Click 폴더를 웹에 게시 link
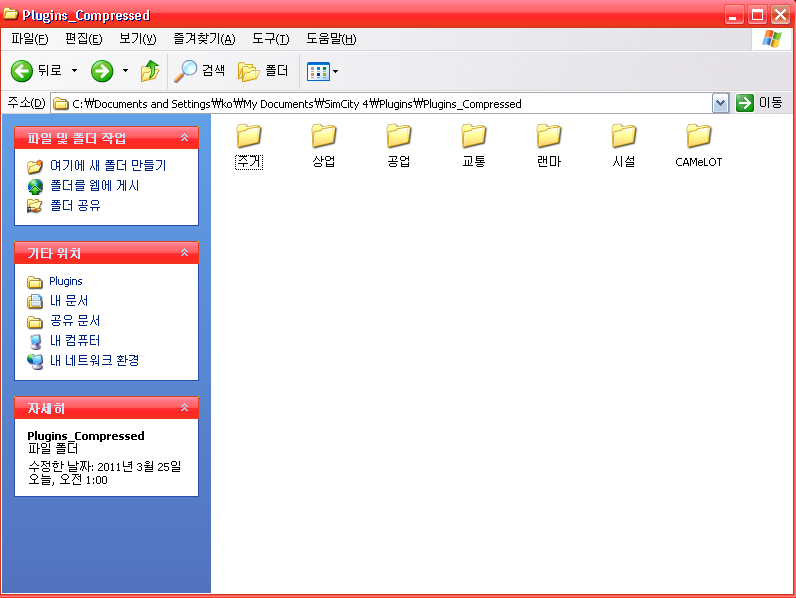Screen dimensions: 796x598 click(94, 186)
